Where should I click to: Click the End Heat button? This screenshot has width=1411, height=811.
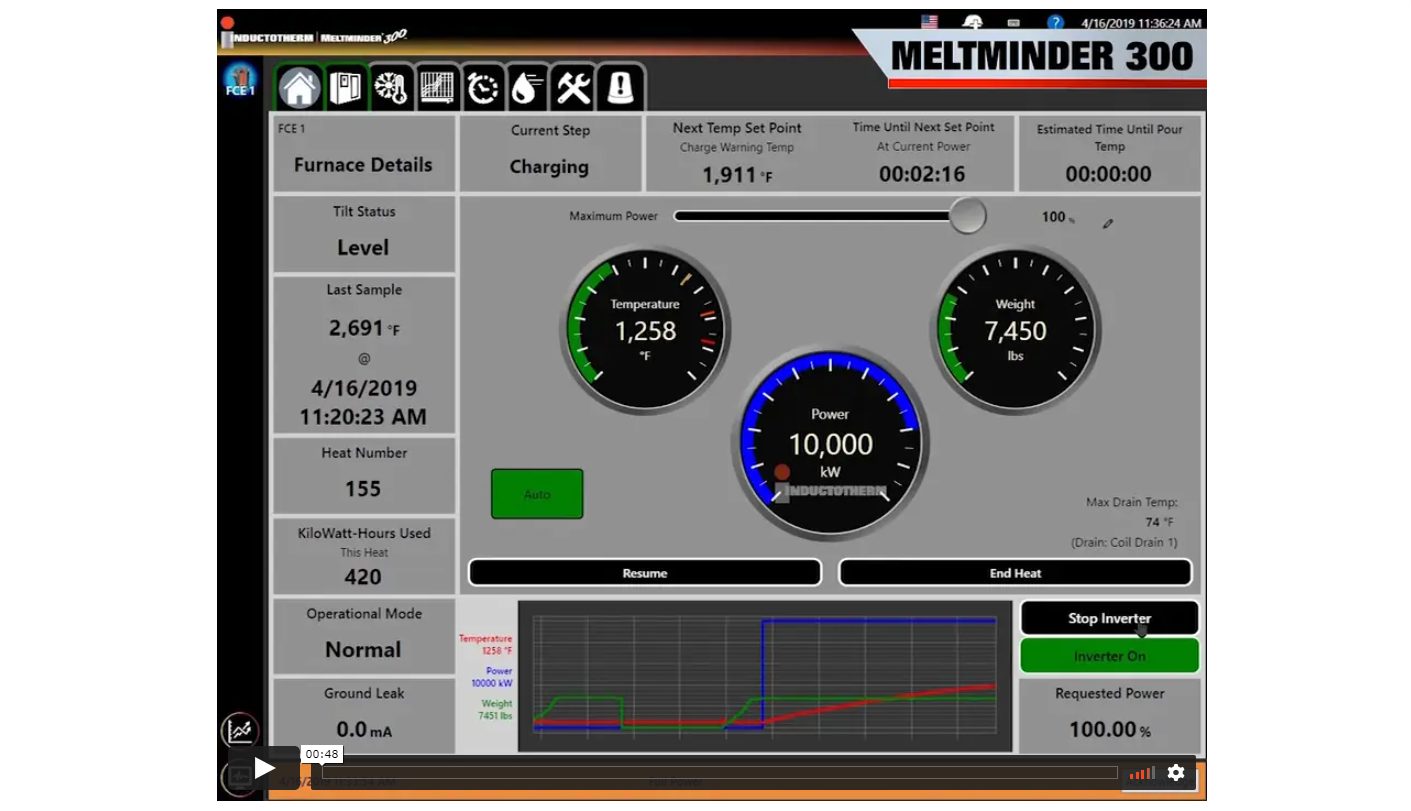(x=1015, y=573)
